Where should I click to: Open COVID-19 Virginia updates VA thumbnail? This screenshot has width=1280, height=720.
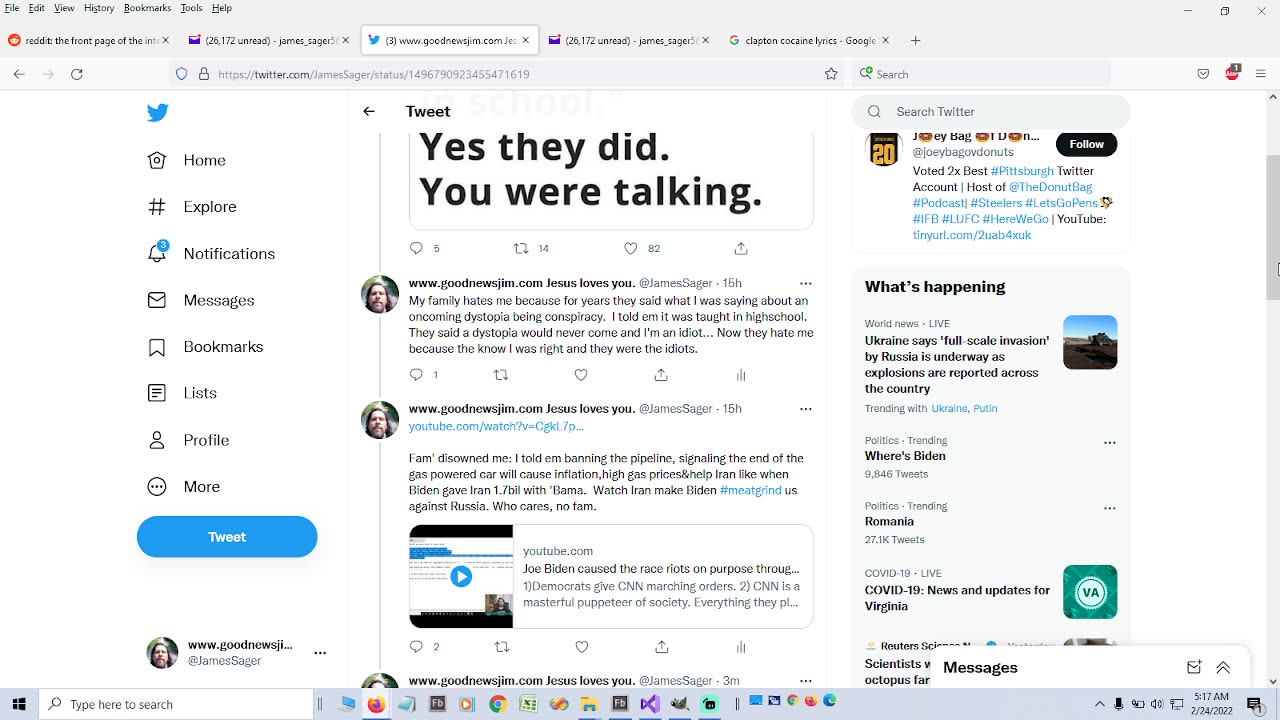(x=1090, y=592)
